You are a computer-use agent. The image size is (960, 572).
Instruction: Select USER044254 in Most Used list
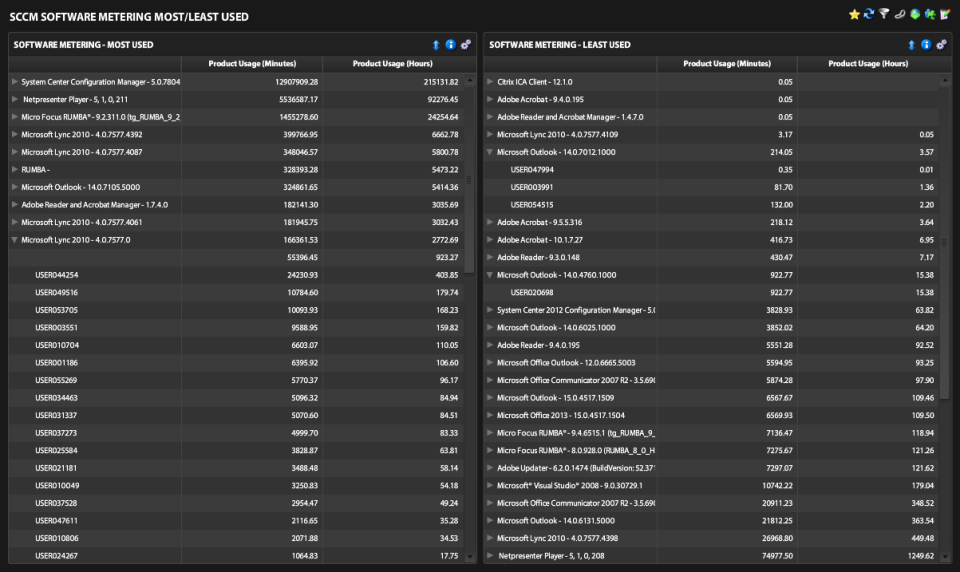(x=237, y=275)
